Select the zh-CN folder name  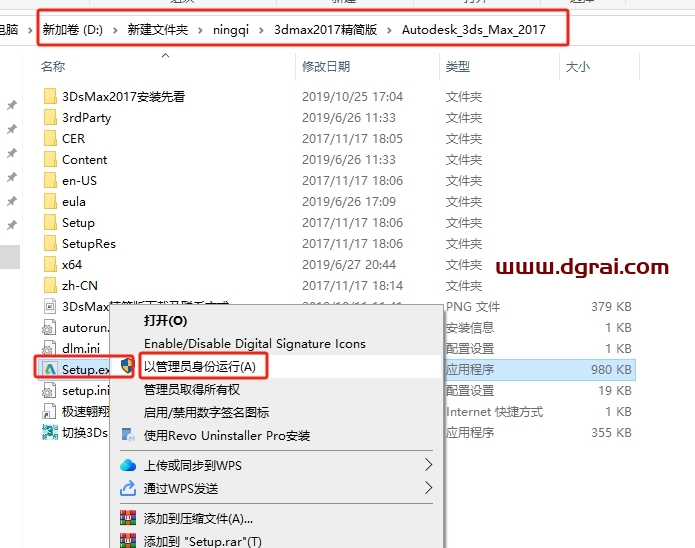(x=80, y=286)
